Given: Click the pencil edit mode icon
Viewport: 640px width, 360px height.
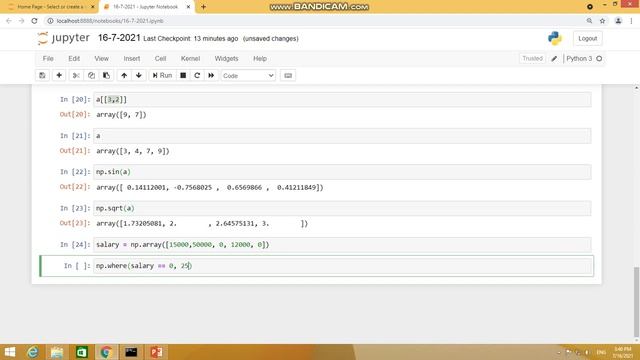Looking at the screenshot, I should (554, 59).
